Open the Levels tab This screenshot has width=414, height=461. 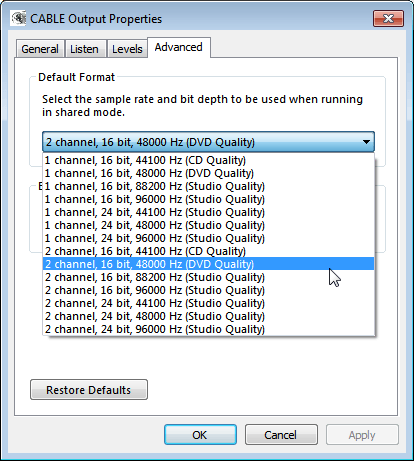[x=127, y=49]
